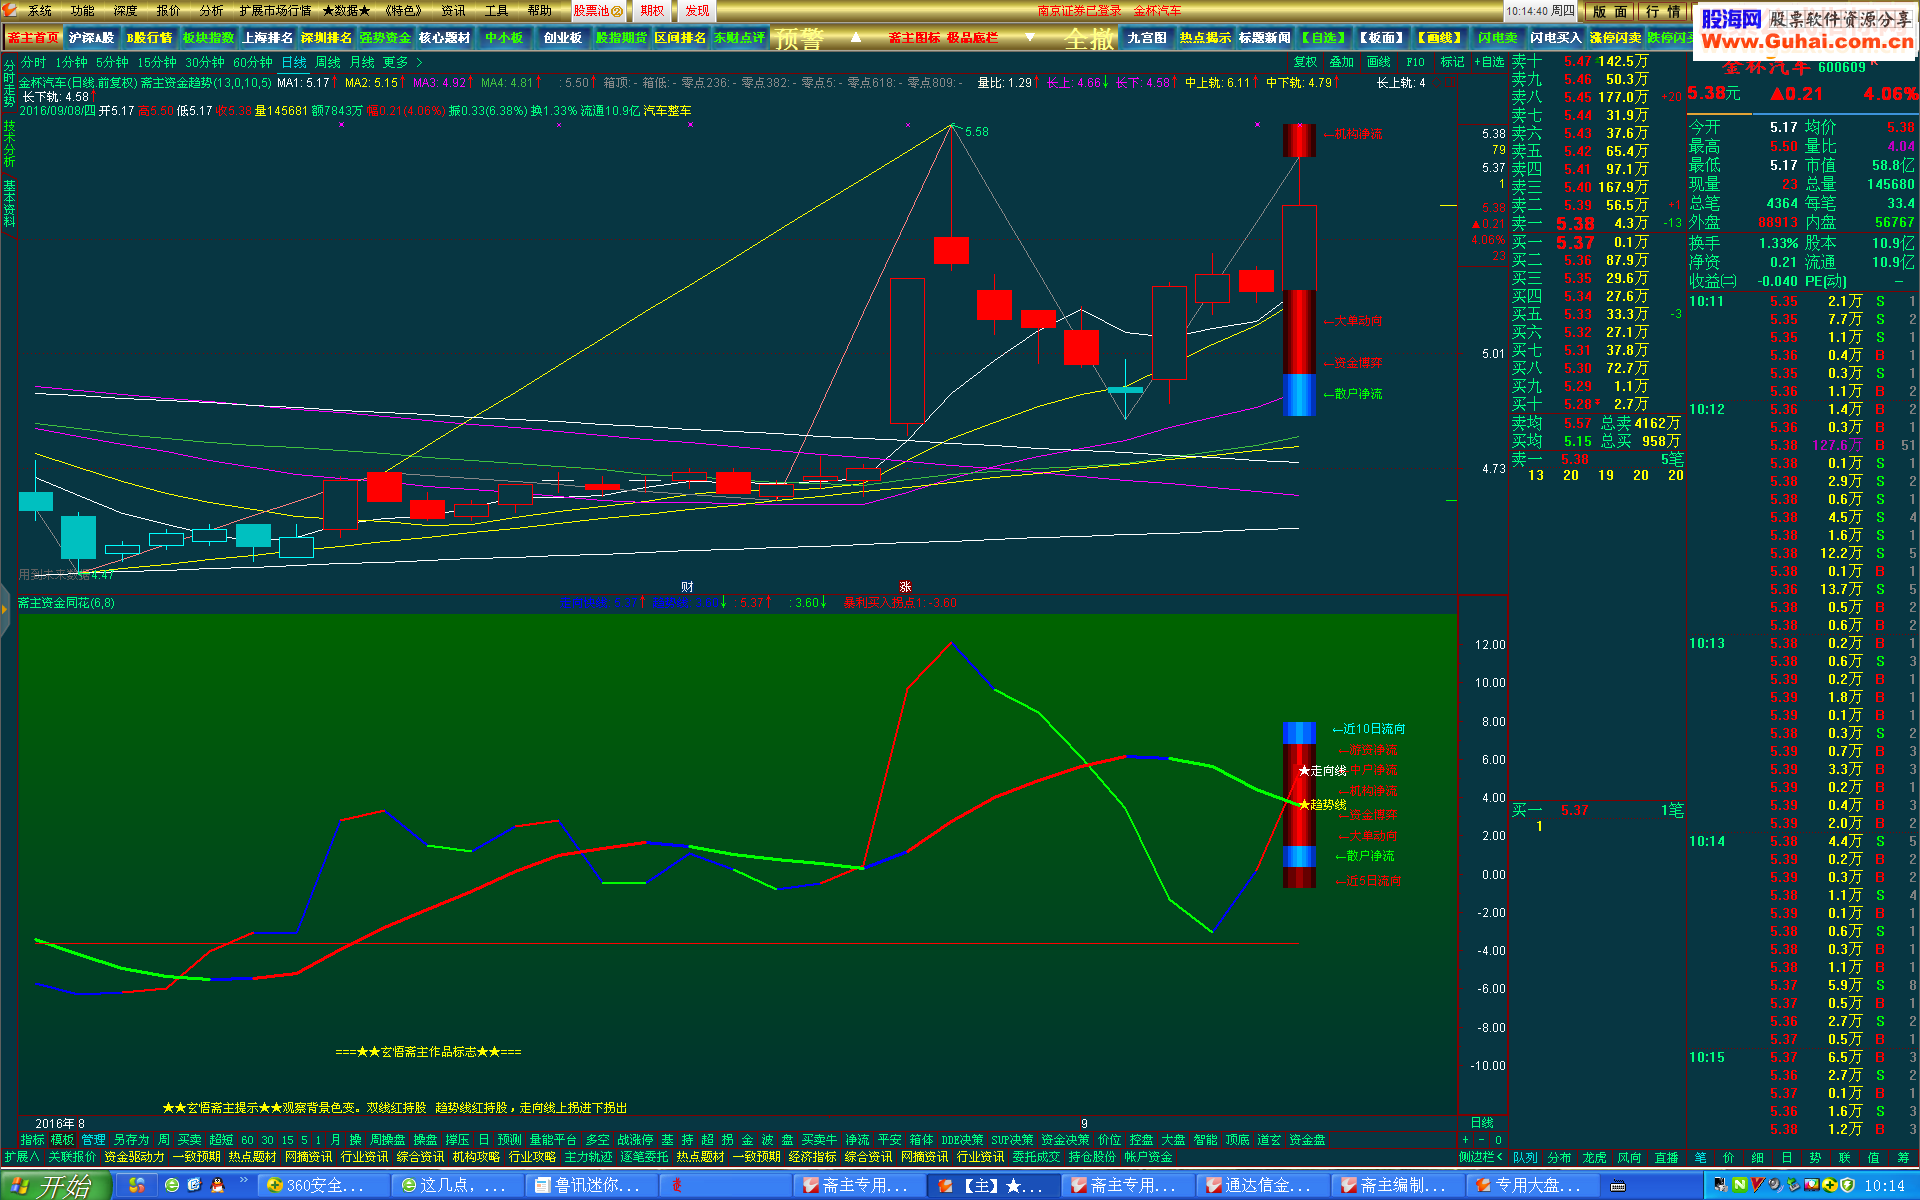Click the 资金驱动力 bottom tab
This screenshot has width=1920, height=1200.
[134, 1157]
